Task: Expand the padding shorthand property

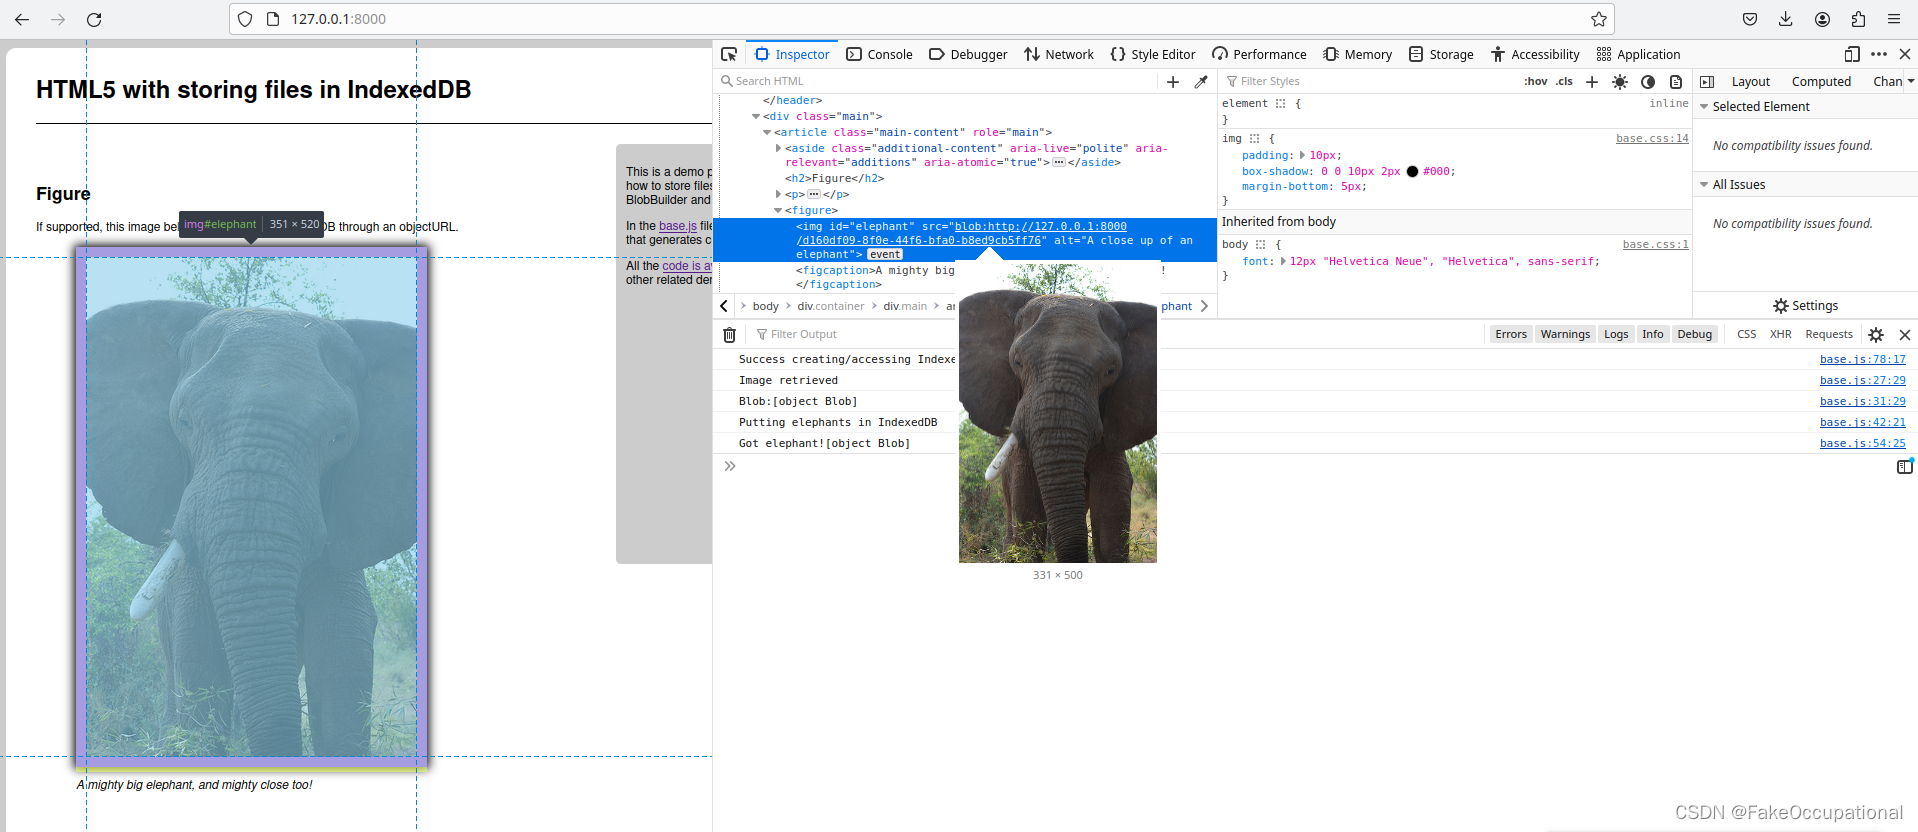Action: 1302,155
